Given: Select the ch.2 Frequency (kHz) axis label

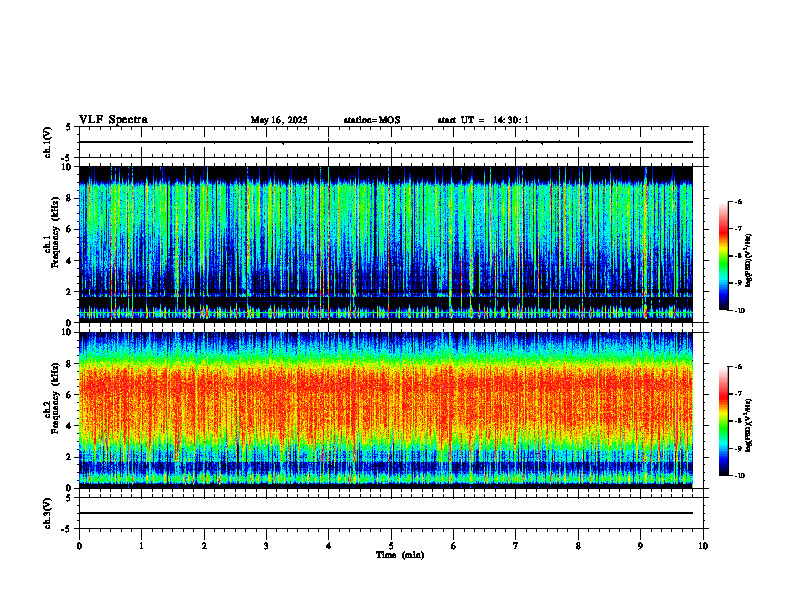Looking at the screenshot, I should [51, 398].
